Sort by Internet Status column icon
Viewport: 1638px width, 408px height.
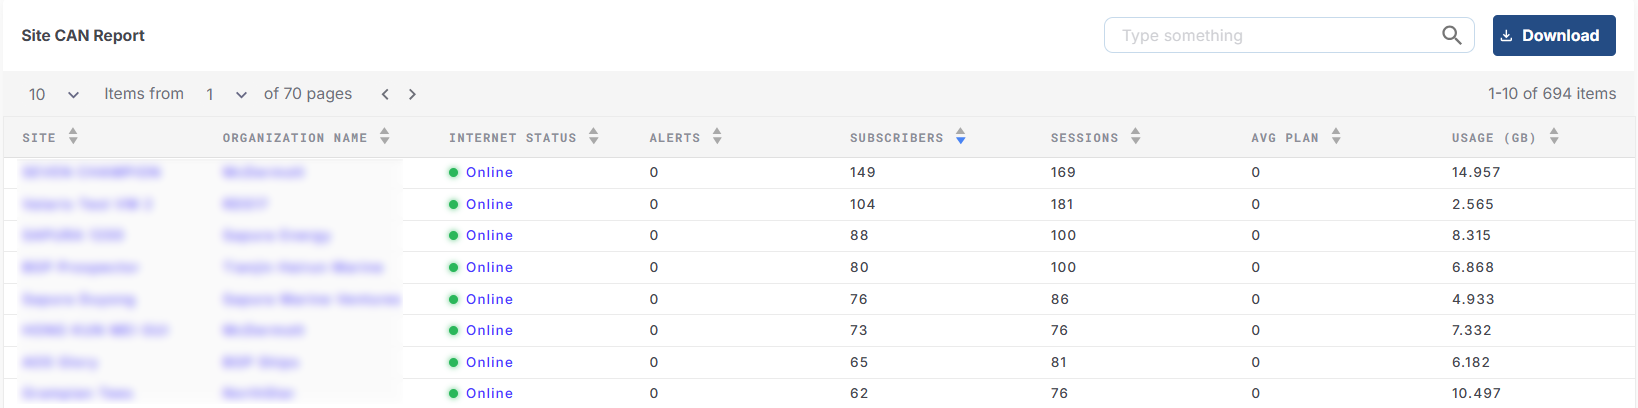pyautogui.click(x=594, y=137)
